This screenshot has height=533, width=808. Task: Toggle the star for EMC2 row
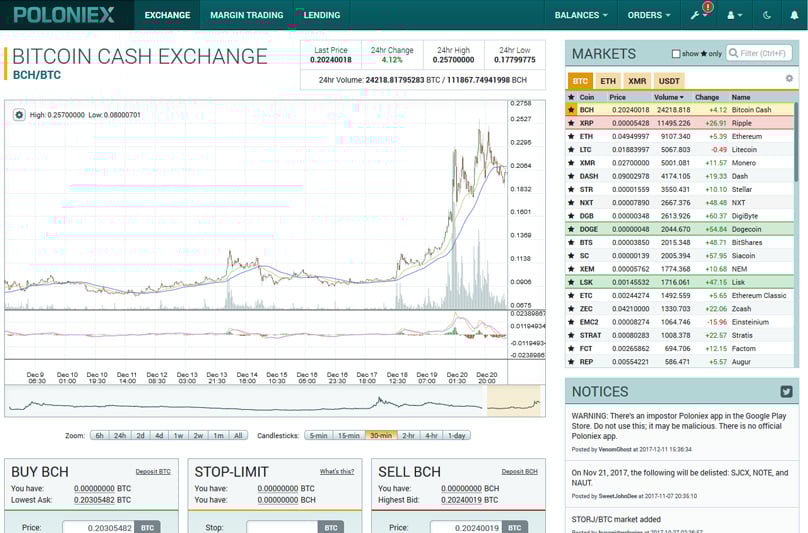click(571, 322)
